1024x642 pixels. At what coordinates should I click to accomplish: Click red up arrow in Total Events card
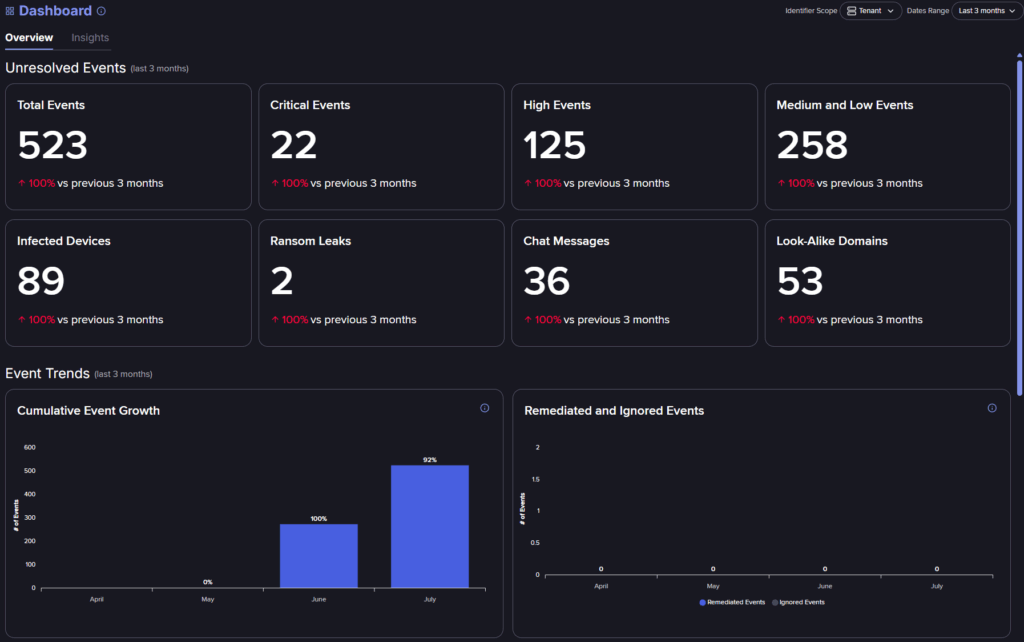pyautogui.click(x=21, y=184)
